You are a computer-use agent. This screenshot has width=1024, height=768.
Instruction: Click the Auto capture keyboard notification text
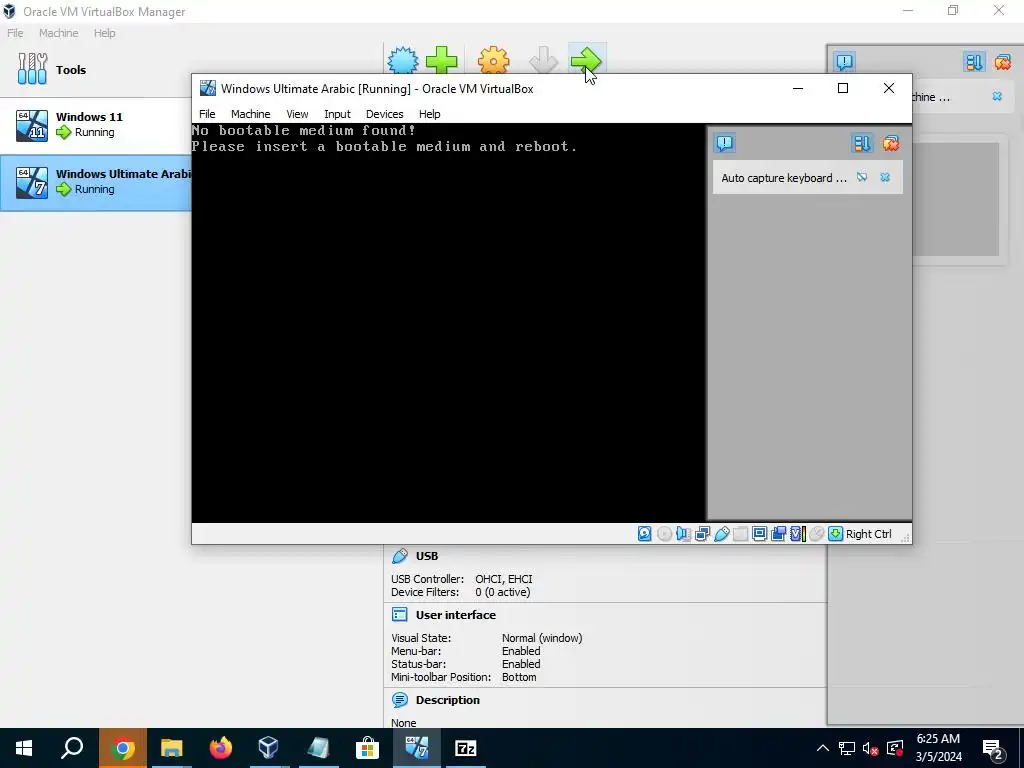tap(784, 178)
